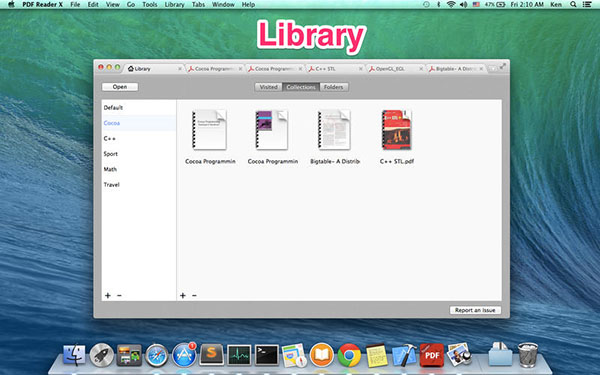600x375 pixels.
Task: Open Sublime Text from the Dock
Action: point(211,355)
